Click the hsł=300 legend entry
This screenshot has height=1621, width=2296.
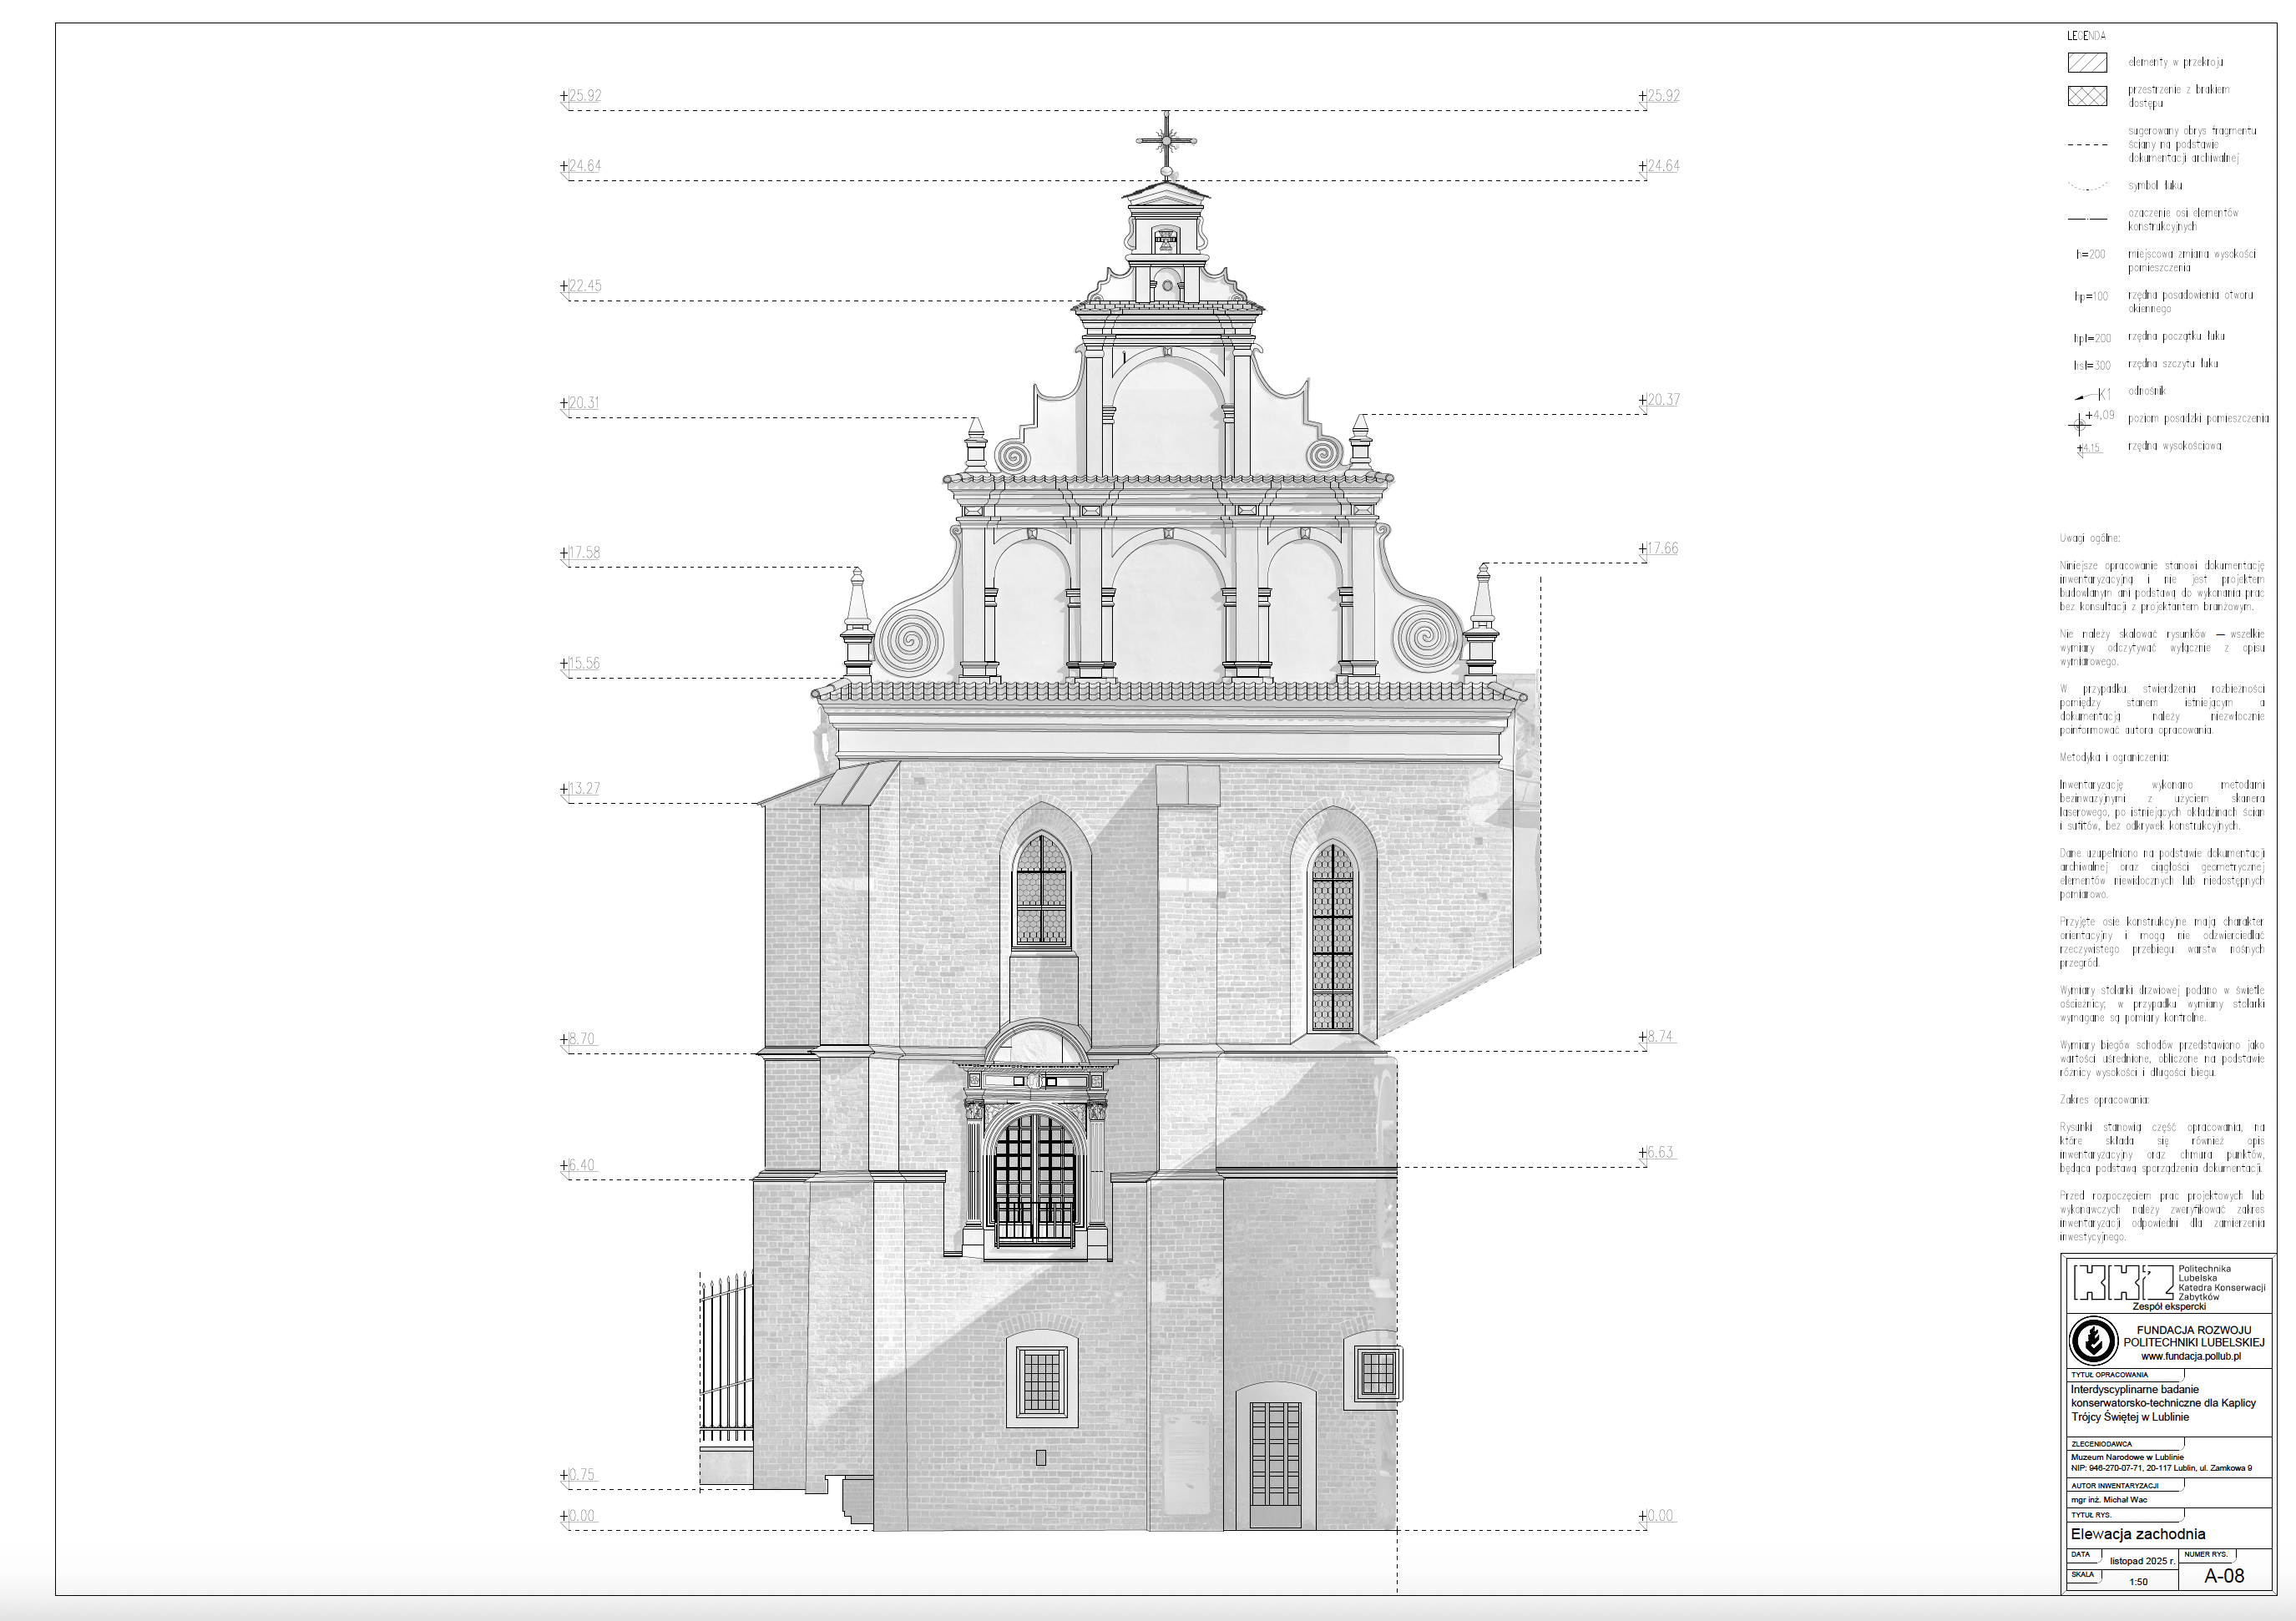(2092, 366)
